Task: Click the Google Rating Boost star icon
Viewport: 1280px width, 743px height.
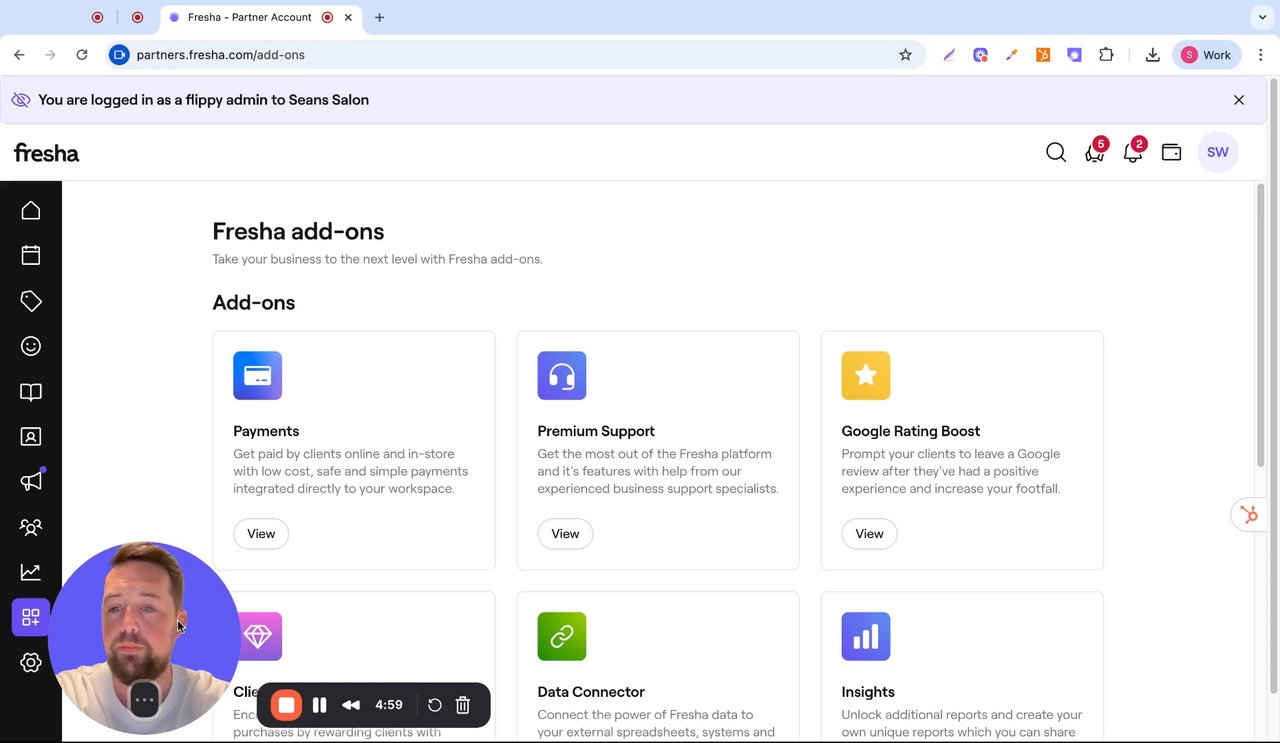Action: coord(866,375)
